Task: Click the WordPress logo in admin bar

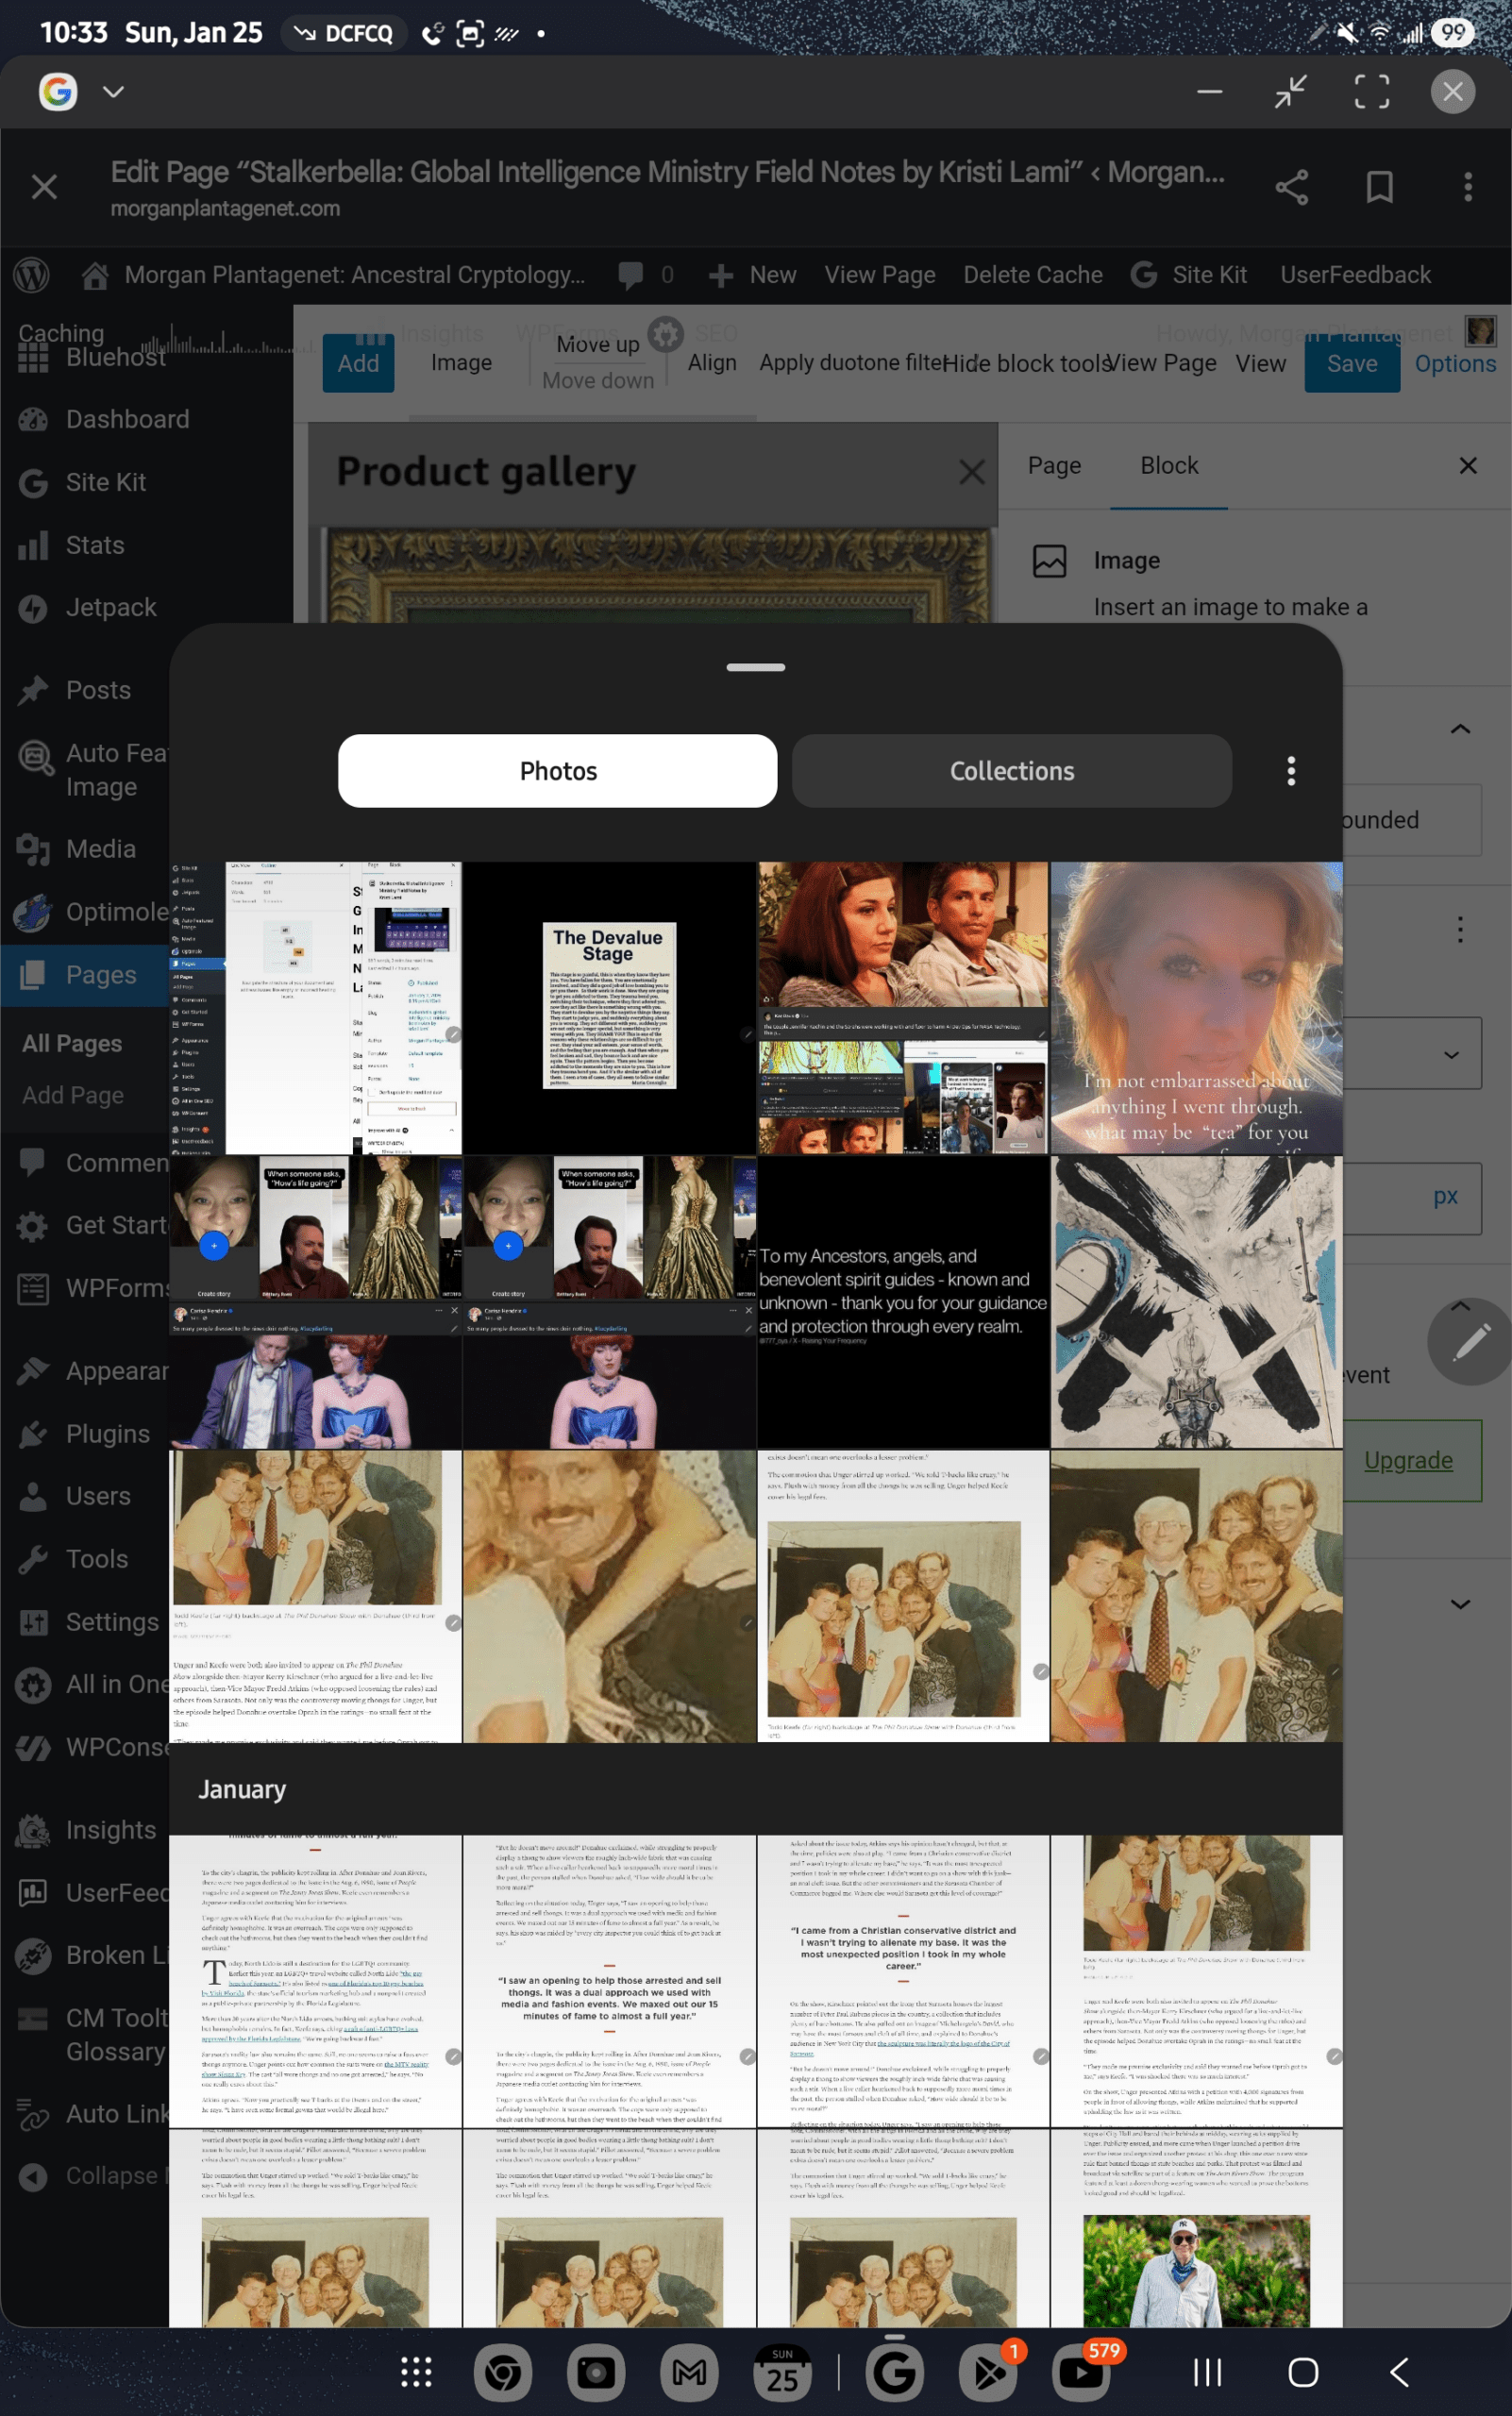Action: [x=32, y=275]
